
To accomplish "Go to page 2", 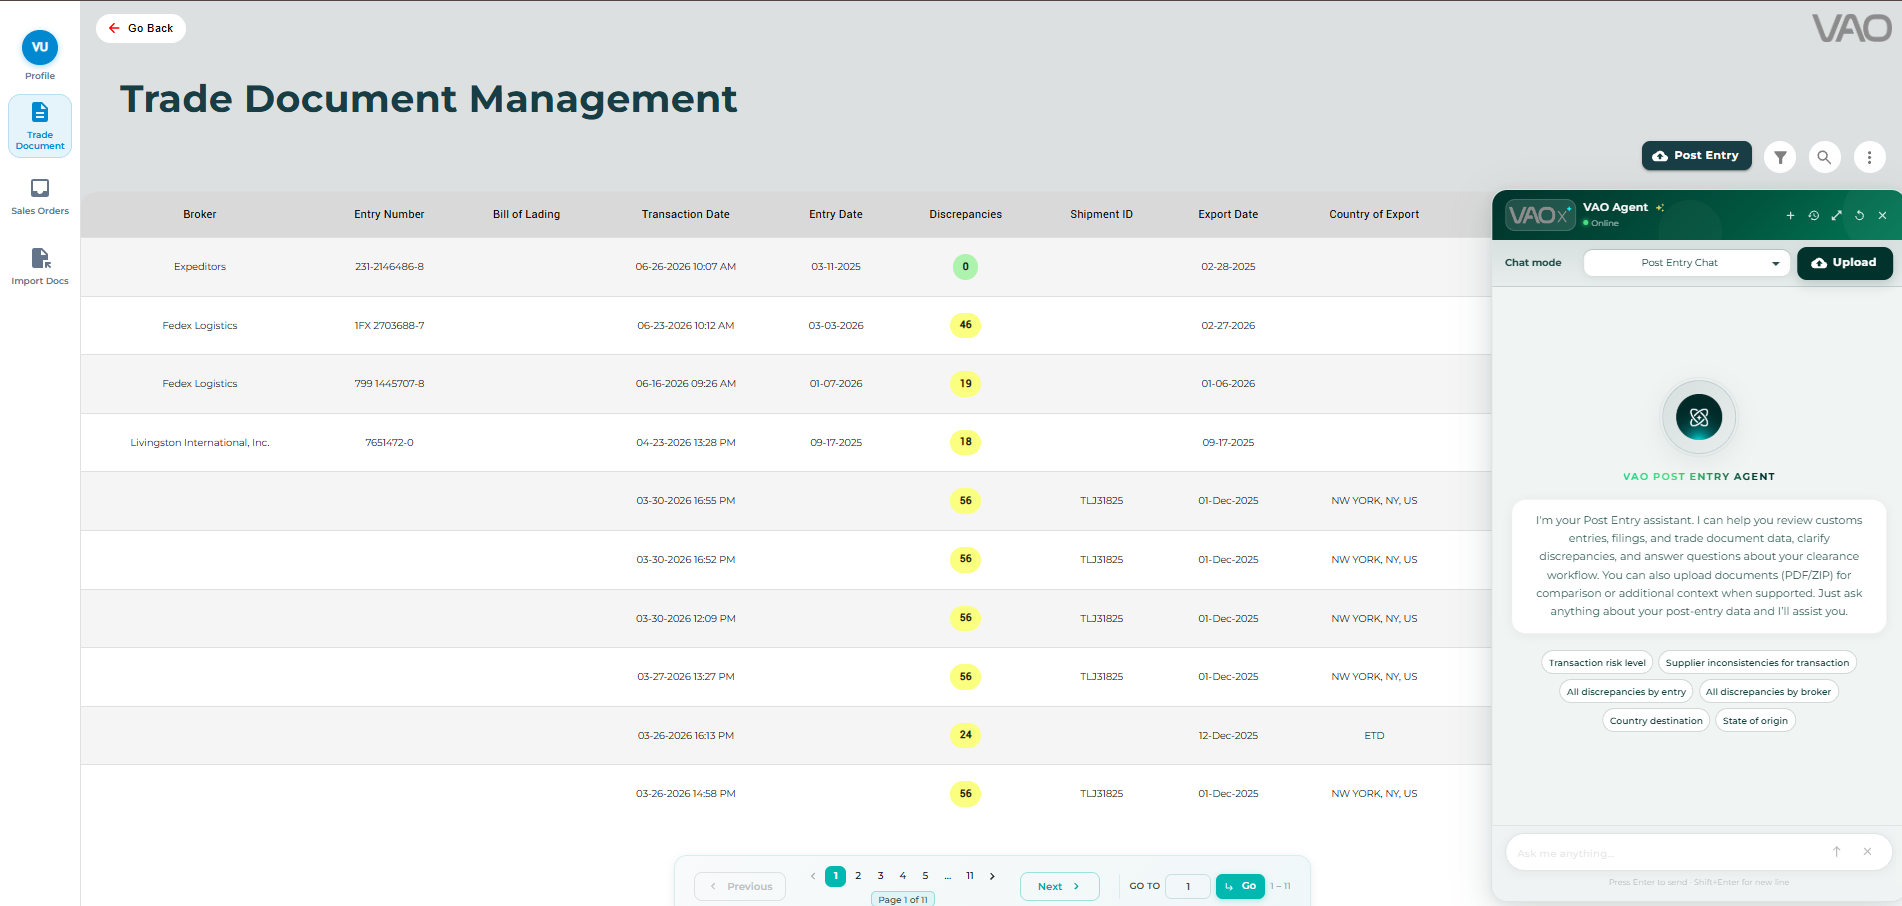I will 858,876.
